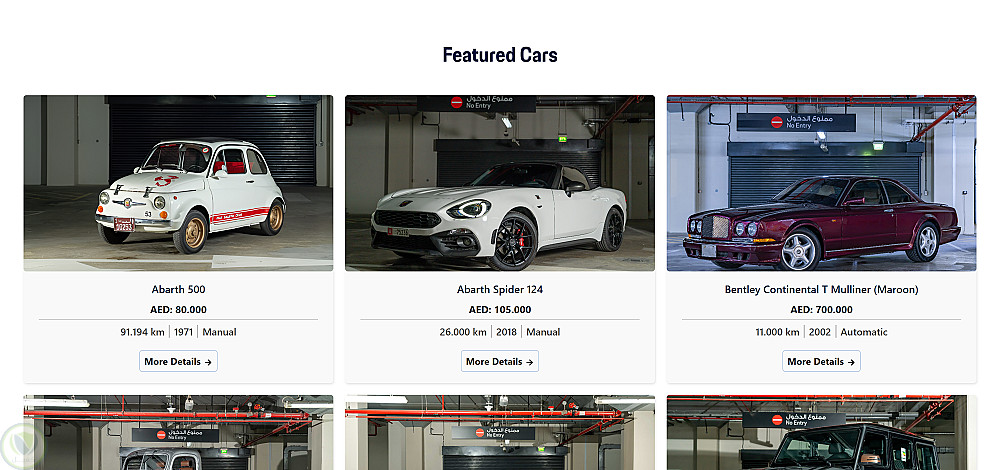Click the Abarth Spider 124 car photo
1000x470 pixels.
(499, 183)
